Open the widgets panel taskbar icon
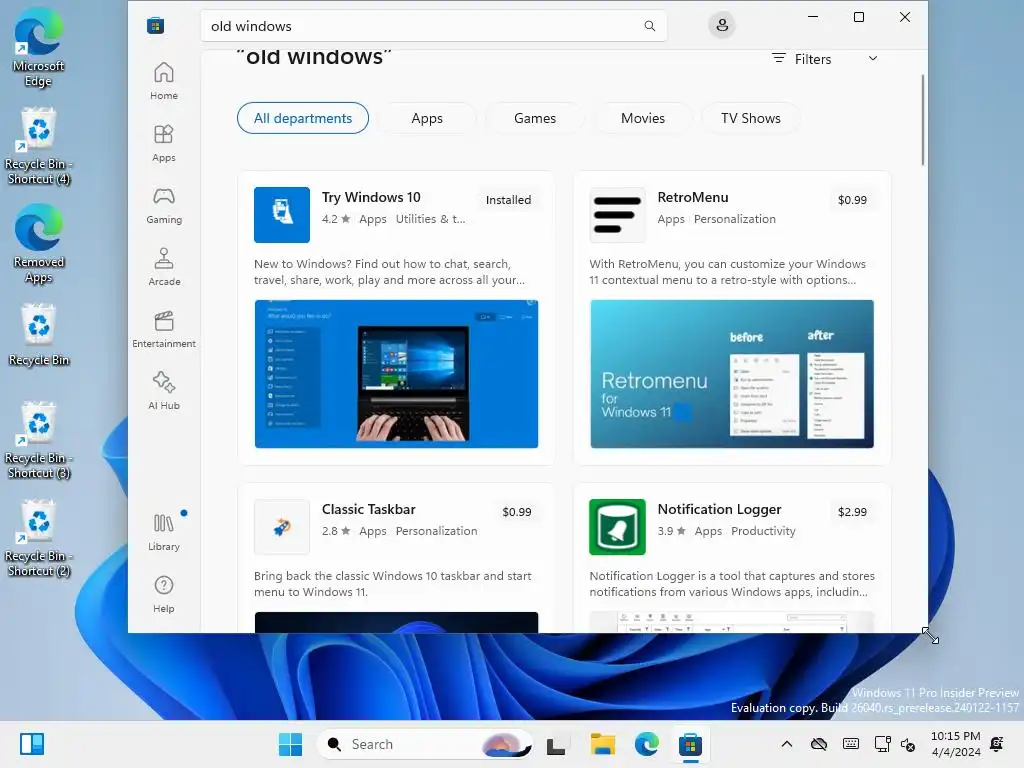Viewport: 1024px width, 768px height. click(x=31, y=744)
